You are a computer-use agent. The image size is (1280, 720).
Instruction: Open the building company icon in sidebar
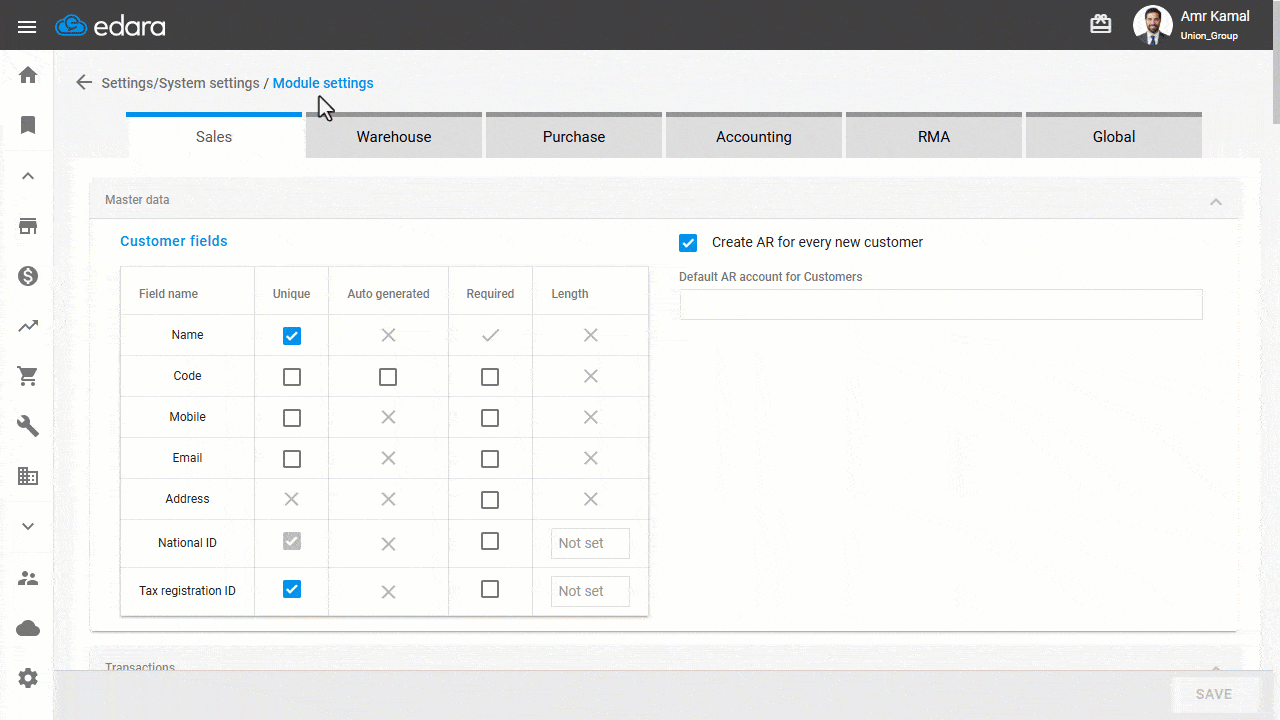point(28,476)
